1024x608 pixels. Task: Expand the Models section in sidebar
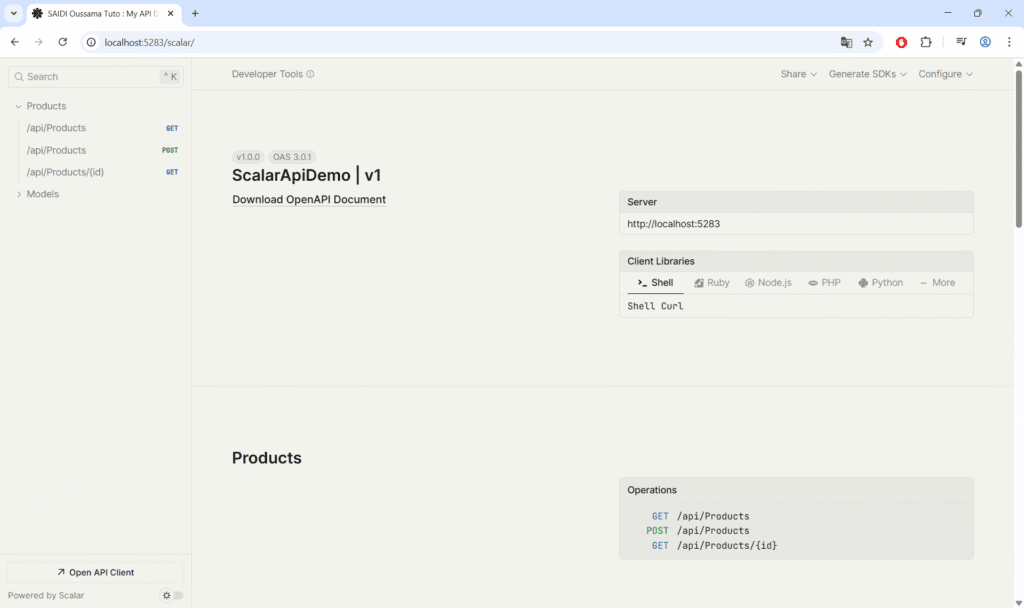click(x=19, y=194)
